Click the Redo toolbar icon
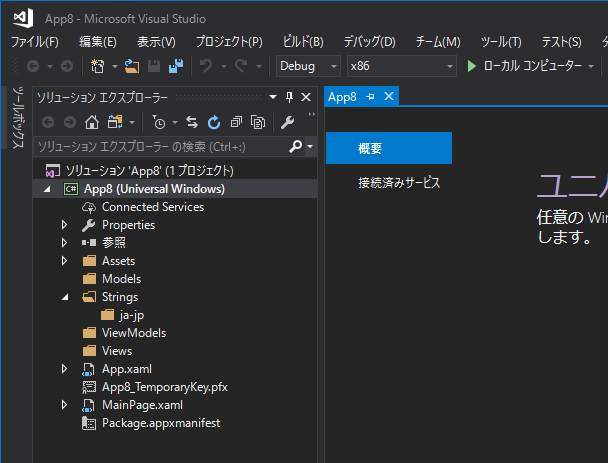 coord(241,66)
